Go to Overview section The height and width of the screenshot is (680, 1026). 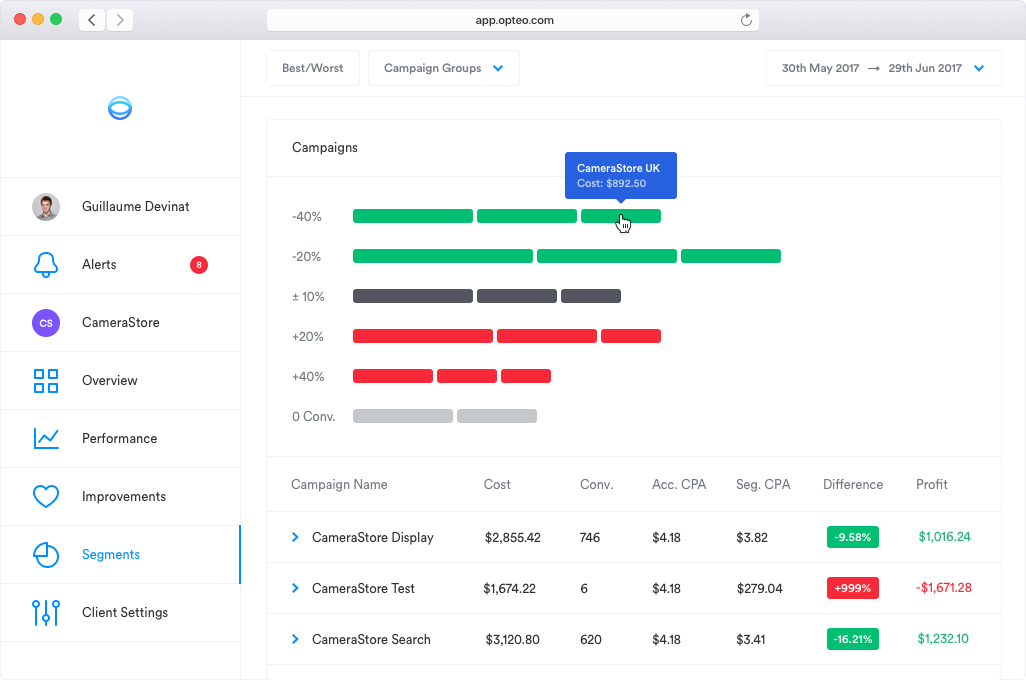coord(120,381)
